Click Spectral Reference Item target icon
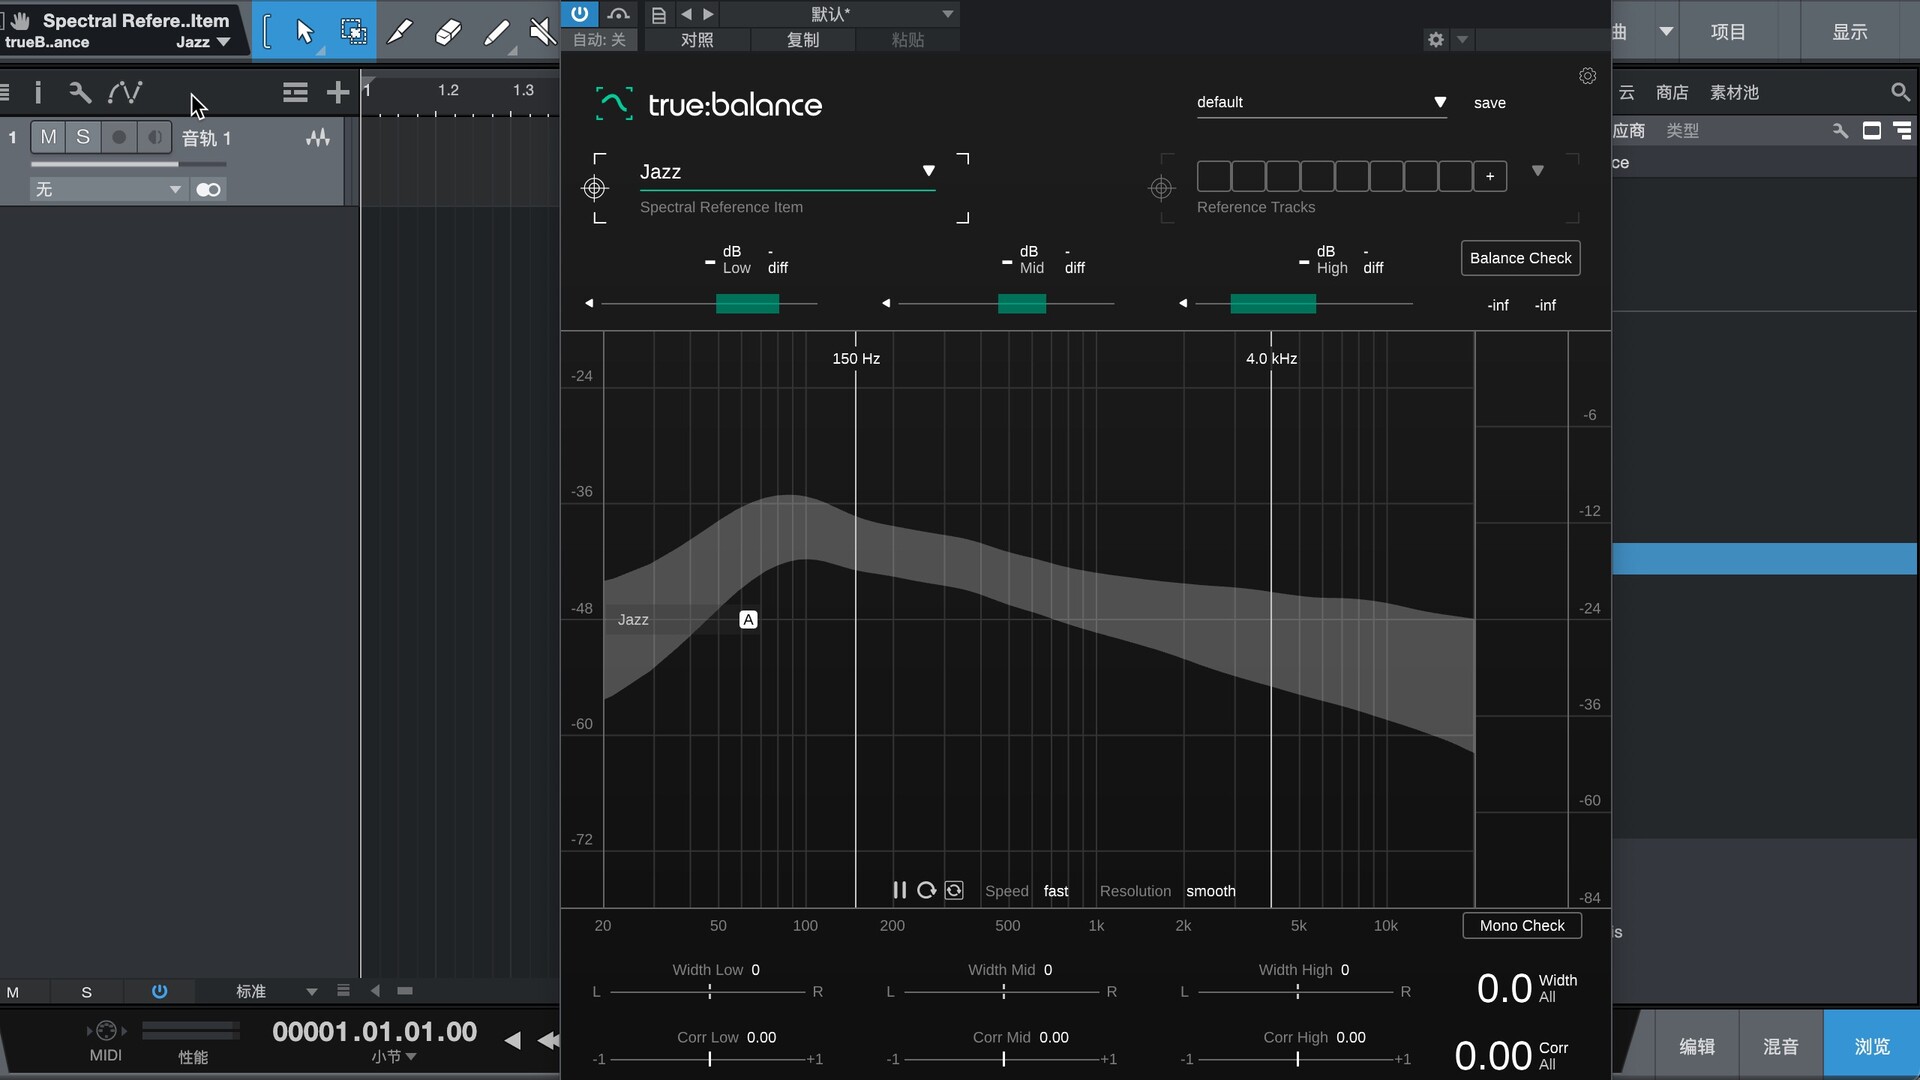 595,188
